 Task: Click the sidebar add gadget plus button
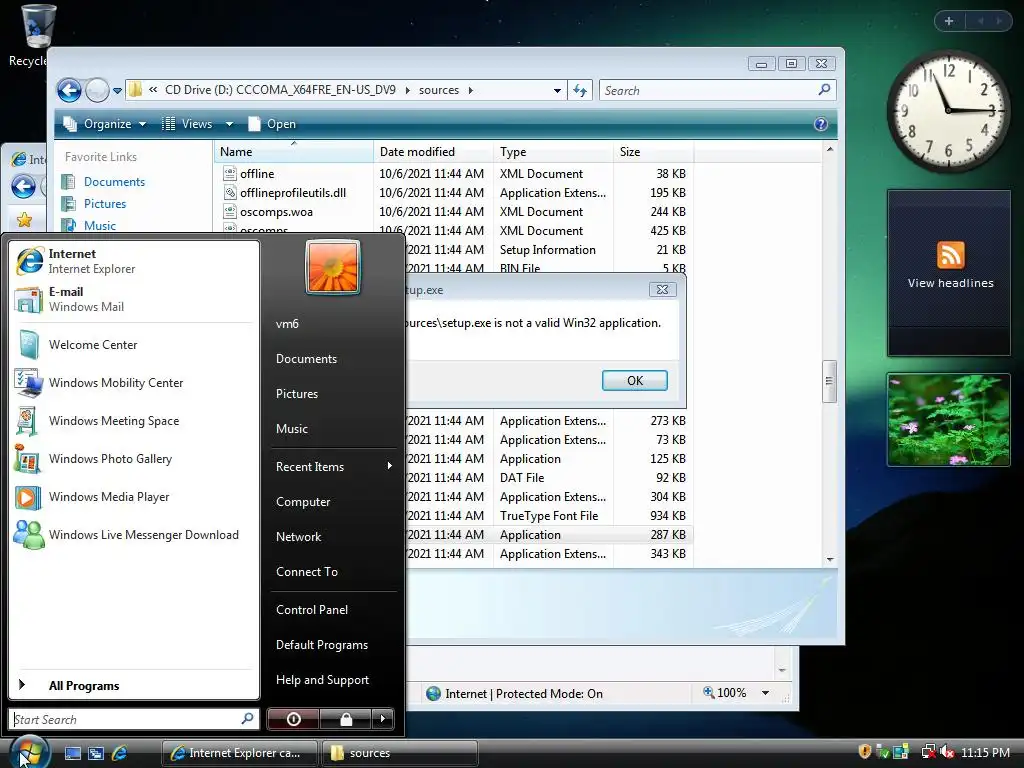tap(949, 21)
